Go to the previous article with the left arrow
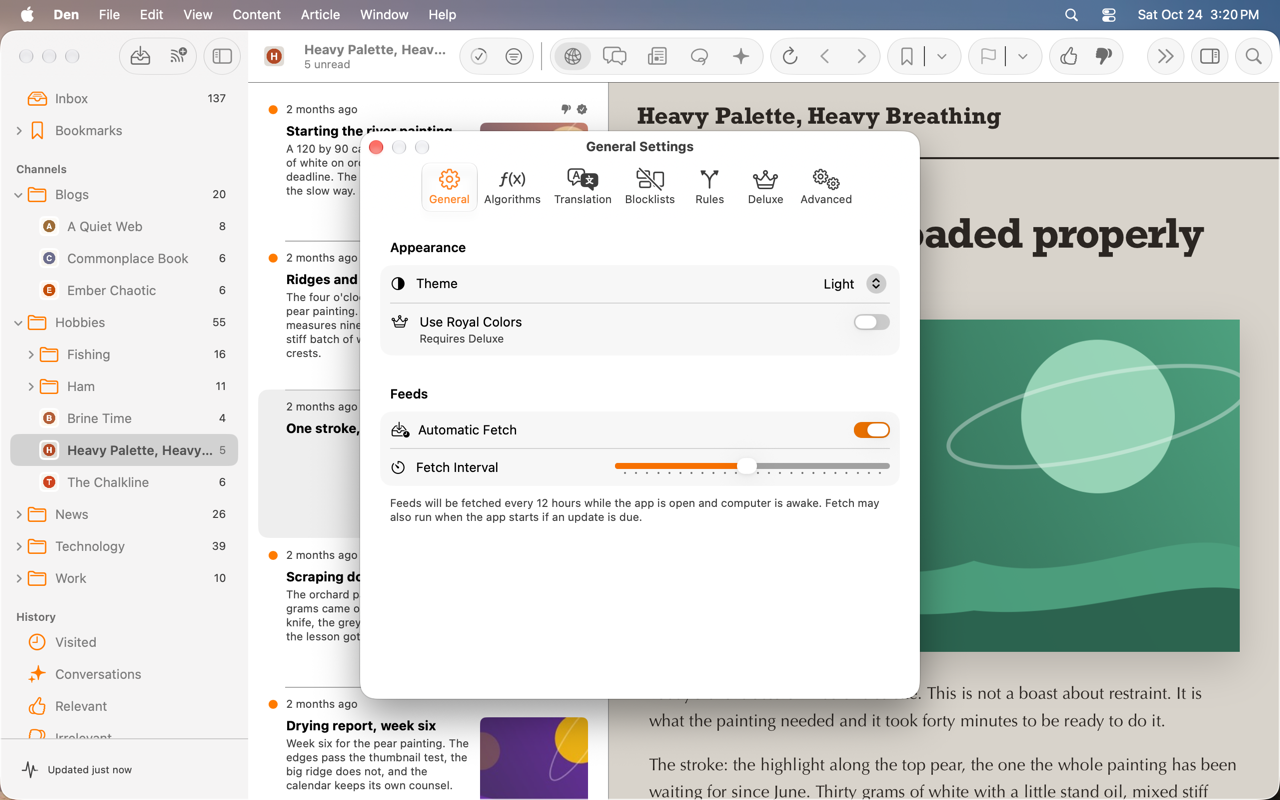Screen dimensions: 1280x800 click(825, 57)
